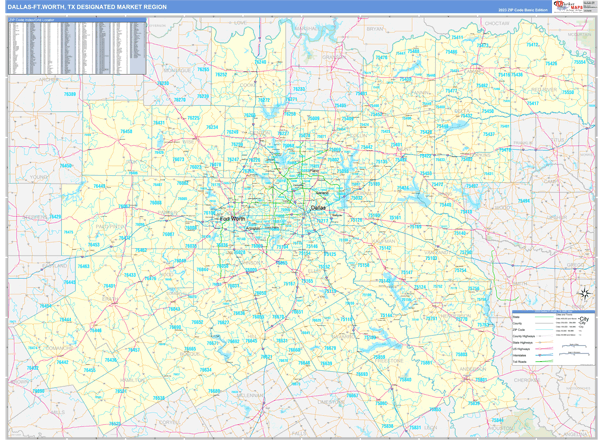Click ZIP code 75417 label
The height and width of the screenshot is (440, 600).
tap(533, 103)
